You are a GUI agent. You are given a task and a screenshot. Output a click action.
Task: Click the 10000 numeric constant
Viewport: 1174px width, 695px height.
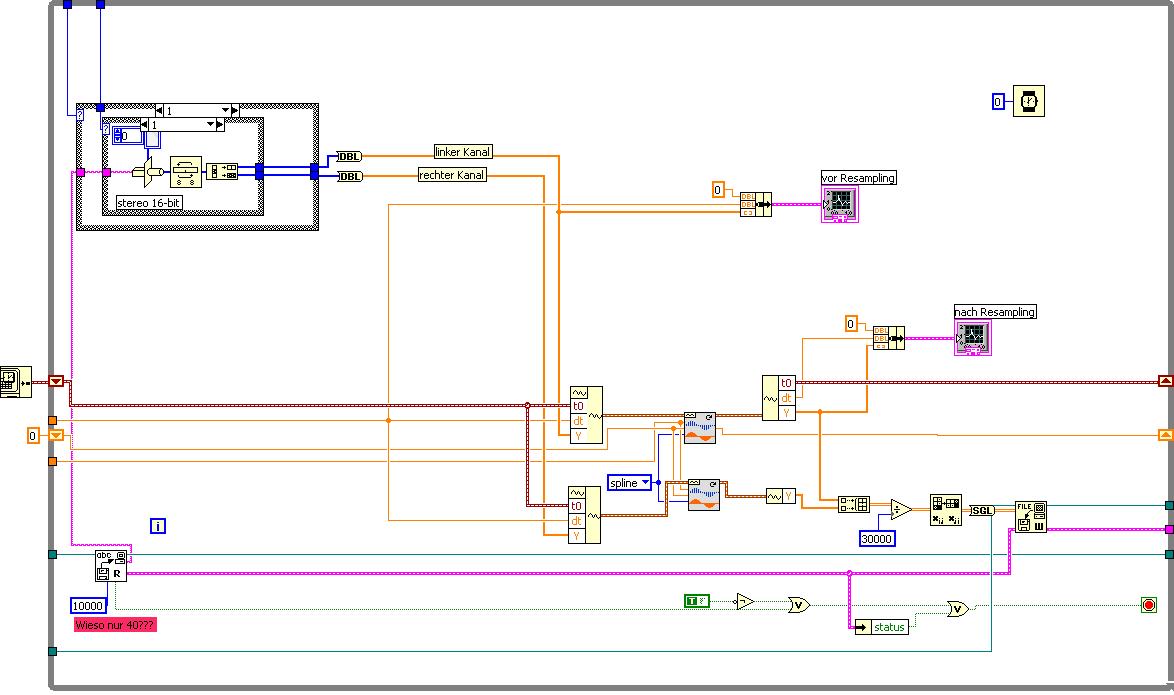pos(88,606)
